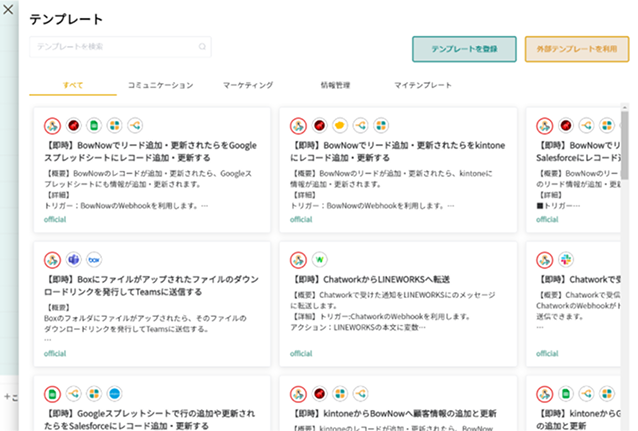Click branch icon in Salesforce BowNow card

coord(586,125)
